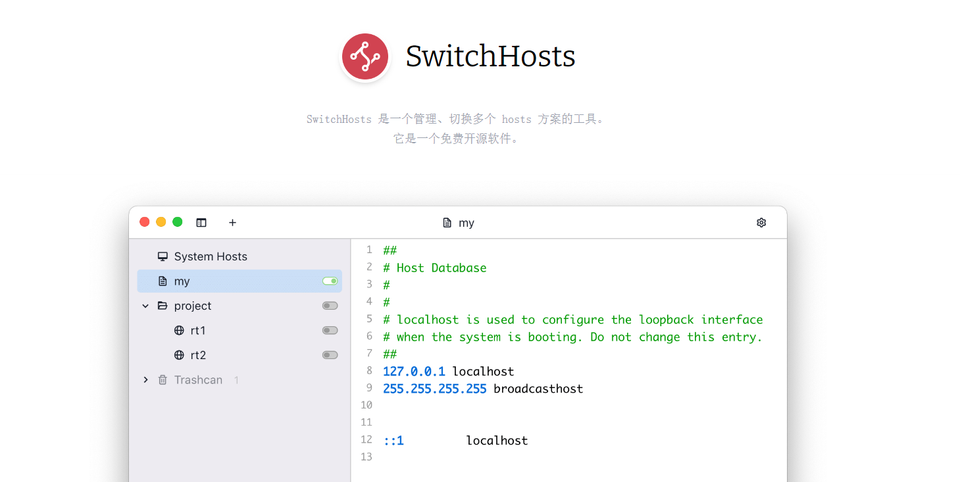
Task: Collapse the project folder chevron
Action: click(146, 306)
